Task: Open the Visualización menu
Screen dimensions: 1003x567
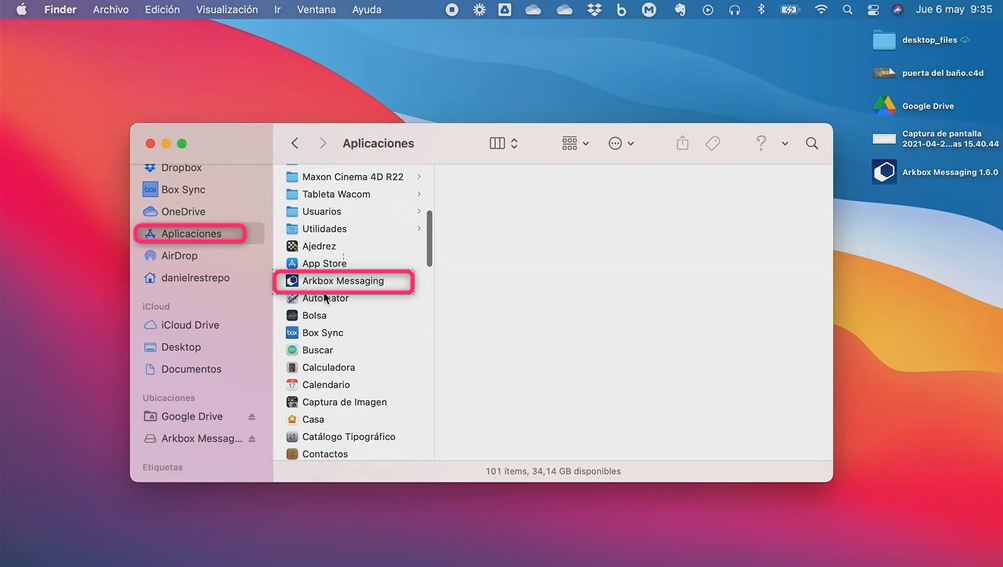Action: (x=226, y=10)
